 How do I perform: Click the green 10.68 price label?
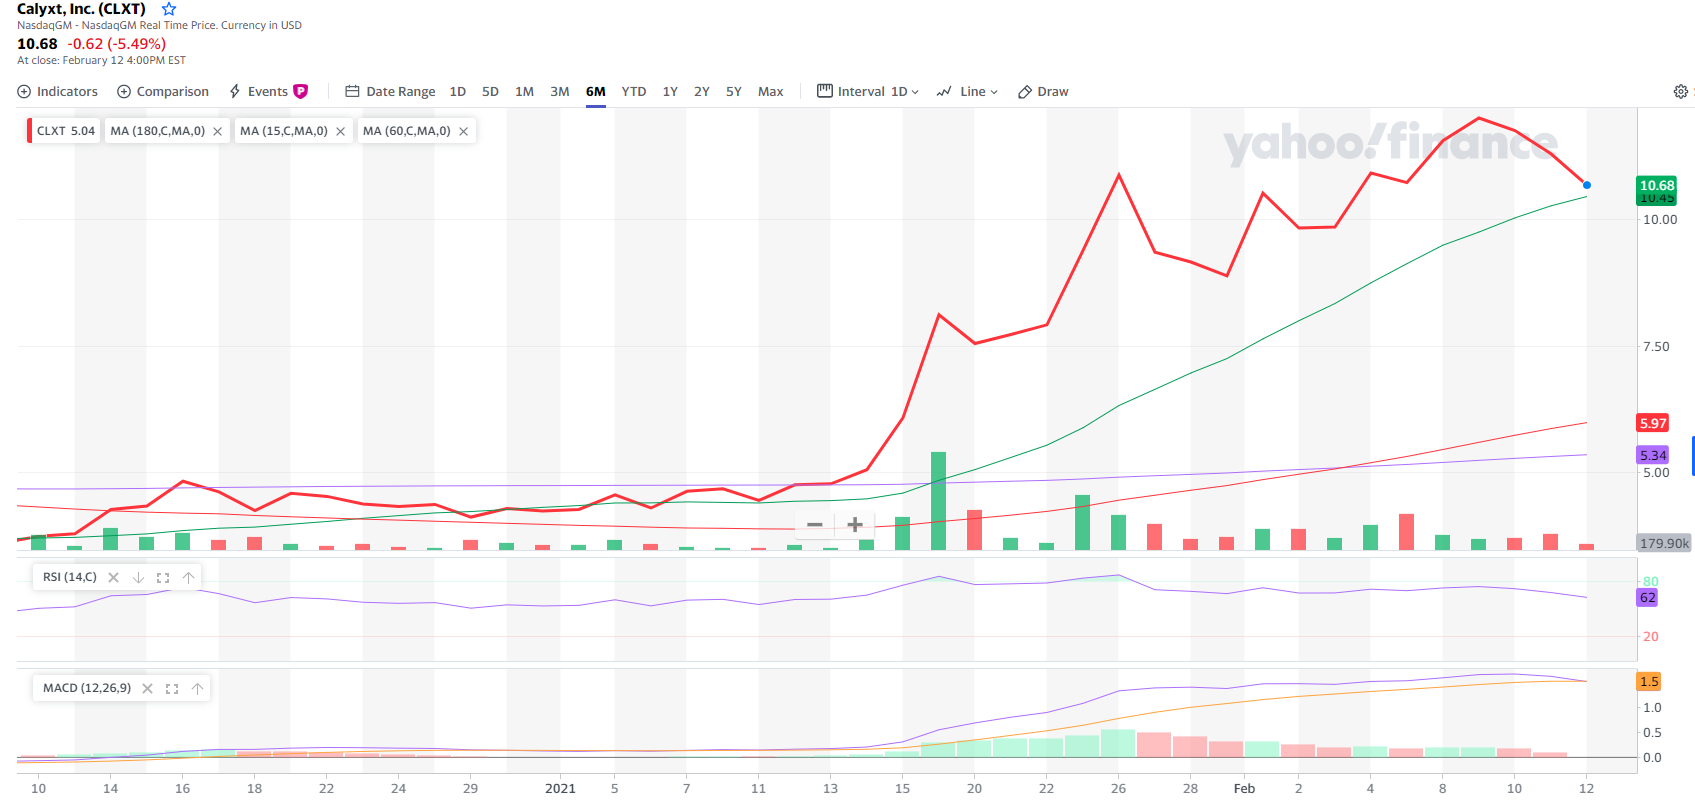(1657, 185)
